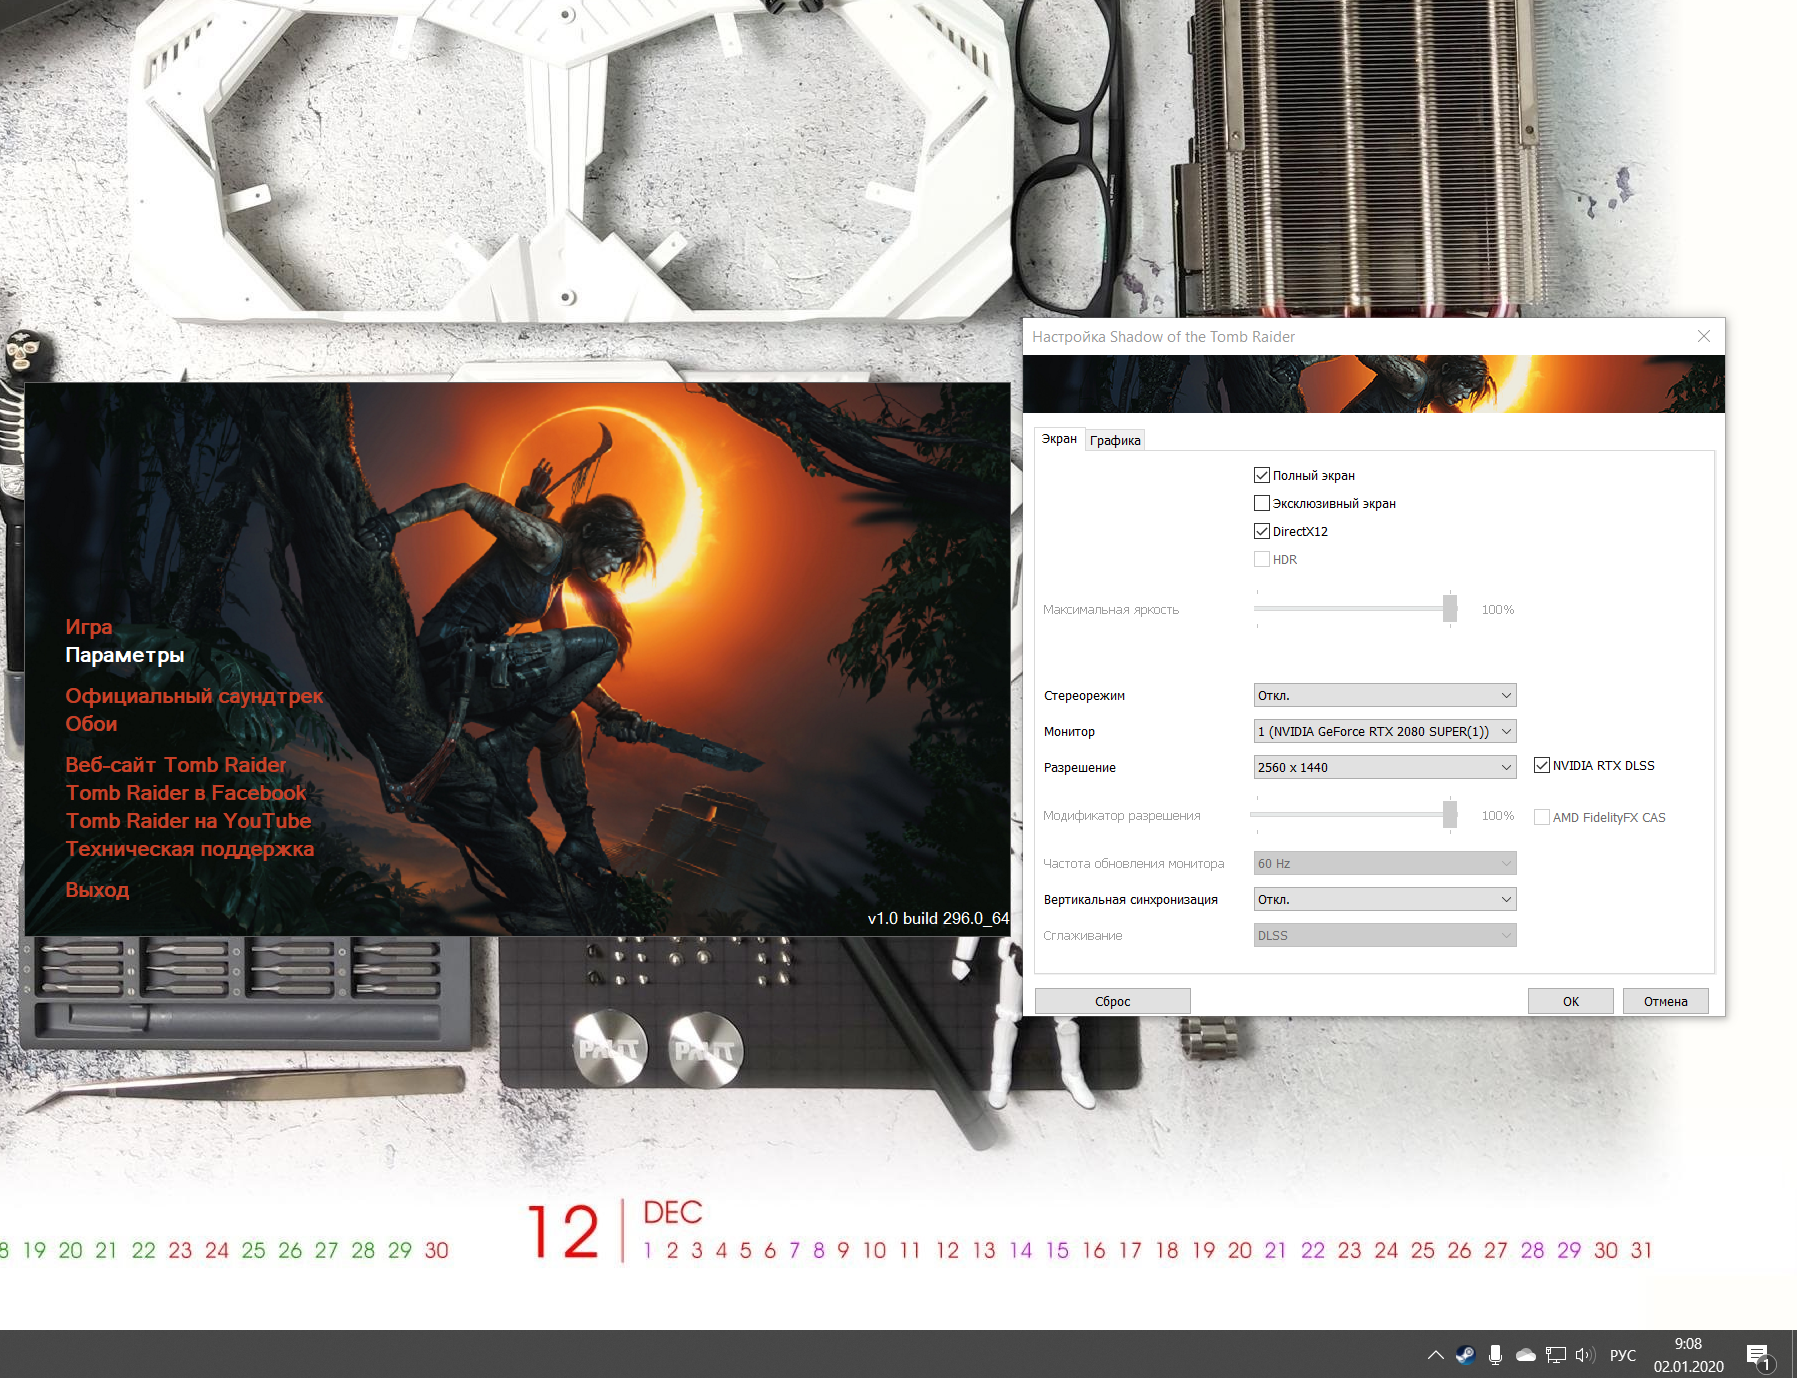
Task: Click the Модификатор разрешения label text
Action: click(1122, 816)
